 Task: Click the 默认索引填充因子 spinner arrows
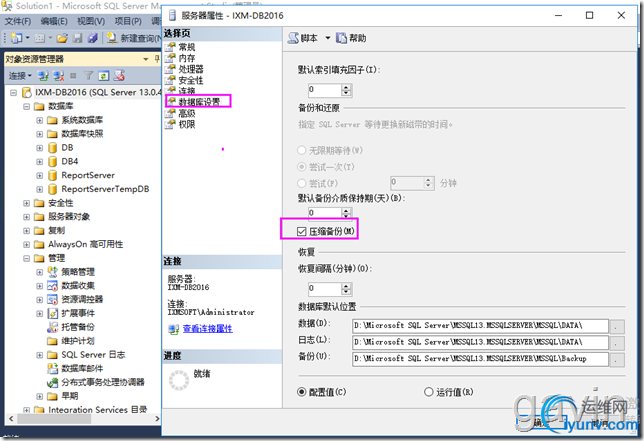(346, 90)
